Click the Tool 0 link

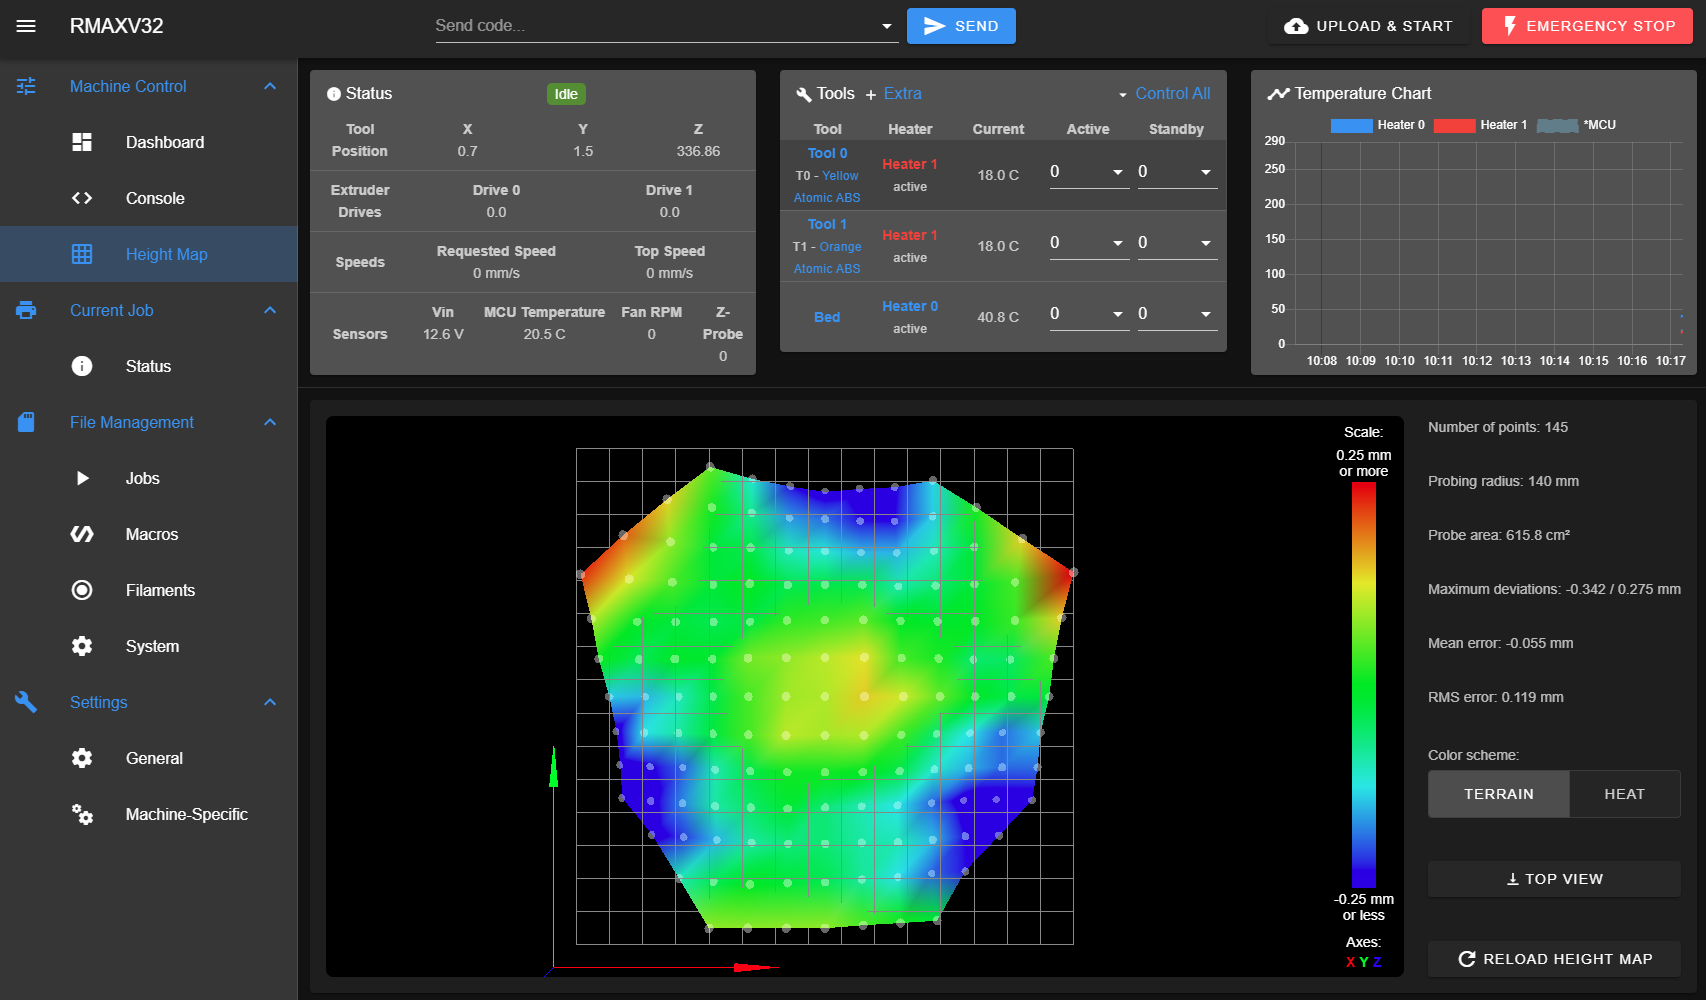pyautogui.click(x=827, y=153)
